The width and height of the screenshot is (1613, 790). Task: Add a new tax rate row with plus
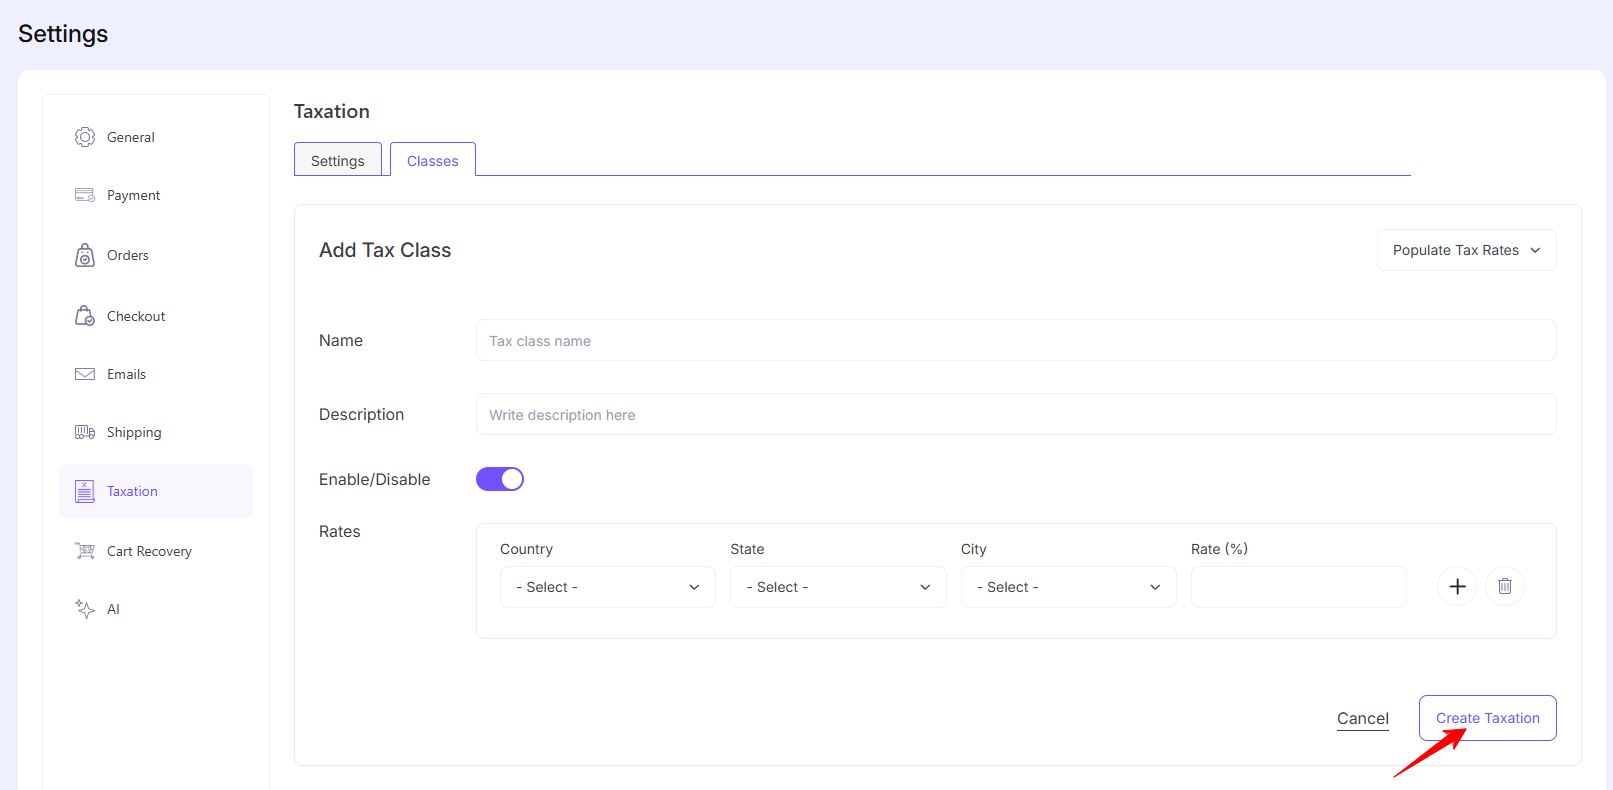pos(1457,587)
